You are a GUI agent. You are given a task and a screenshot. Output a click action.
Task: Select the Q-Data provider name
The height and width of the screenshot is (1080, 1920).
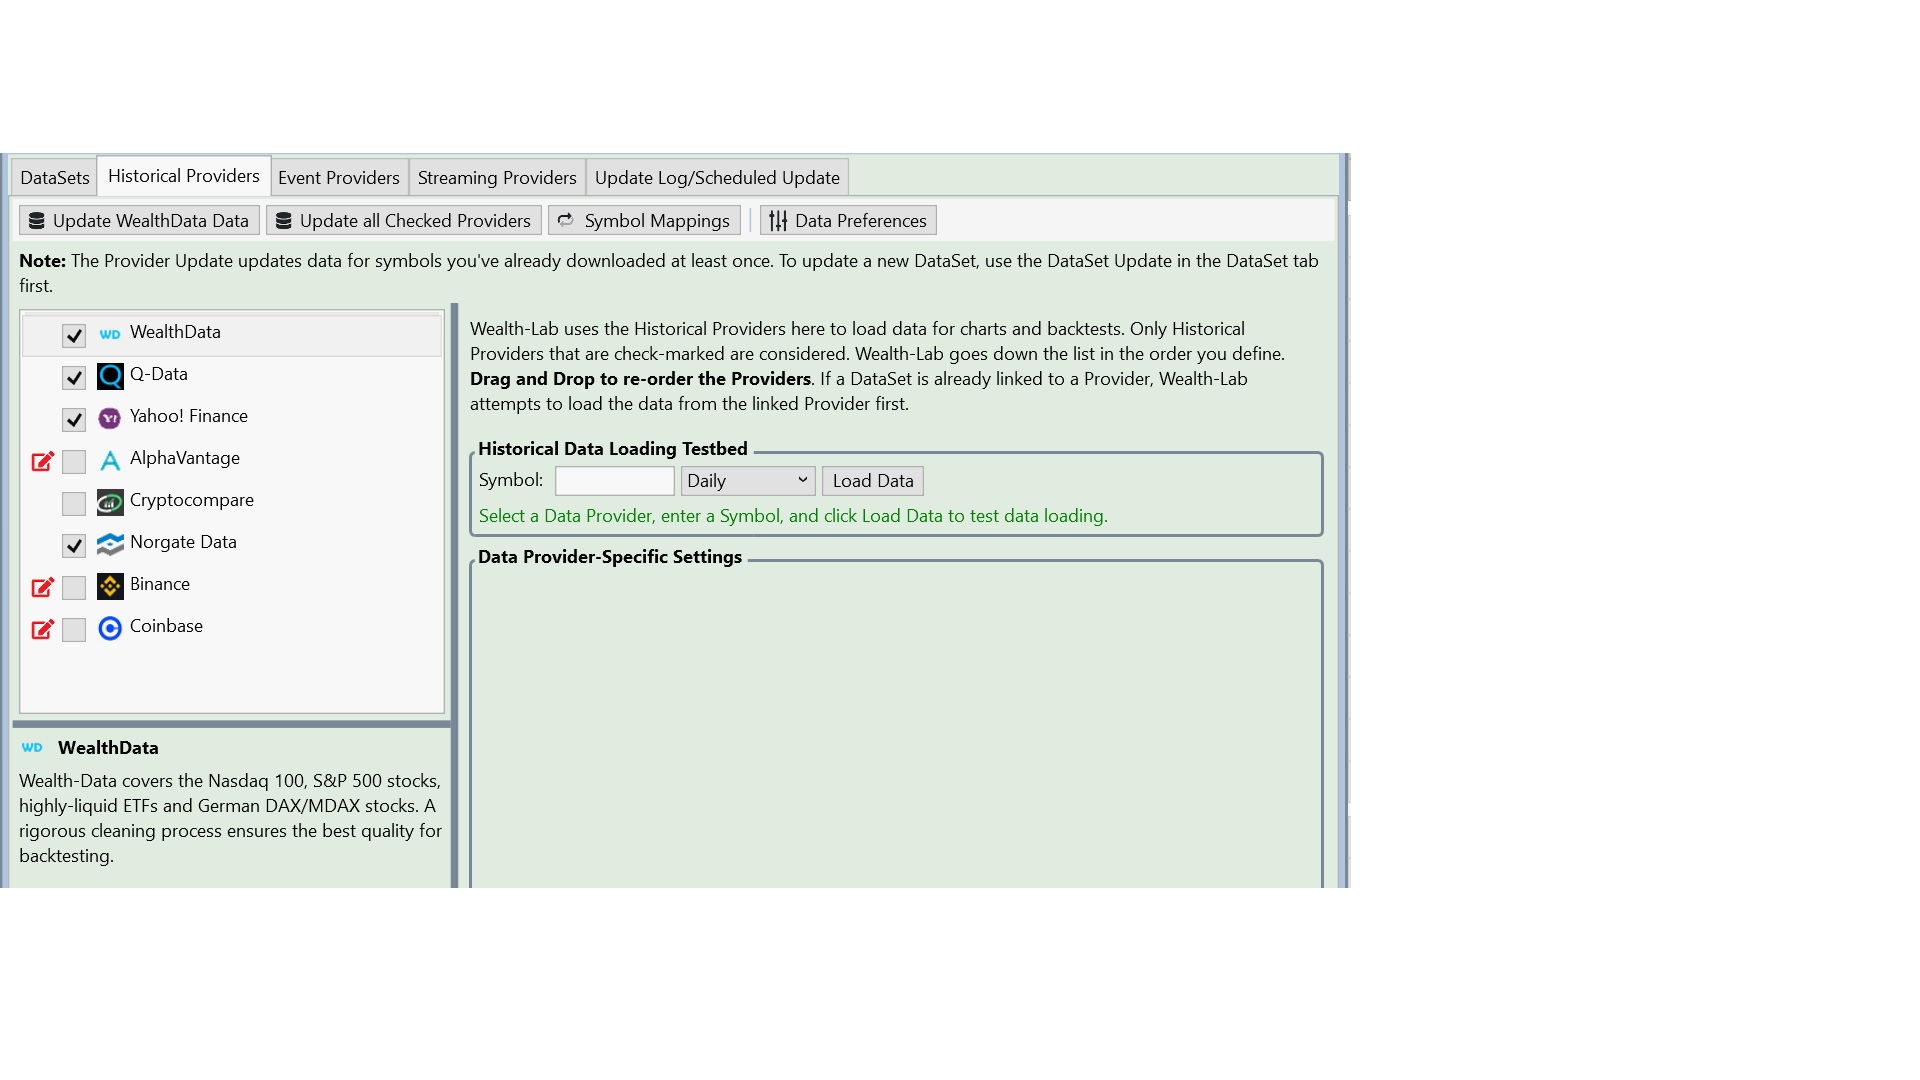159,374
